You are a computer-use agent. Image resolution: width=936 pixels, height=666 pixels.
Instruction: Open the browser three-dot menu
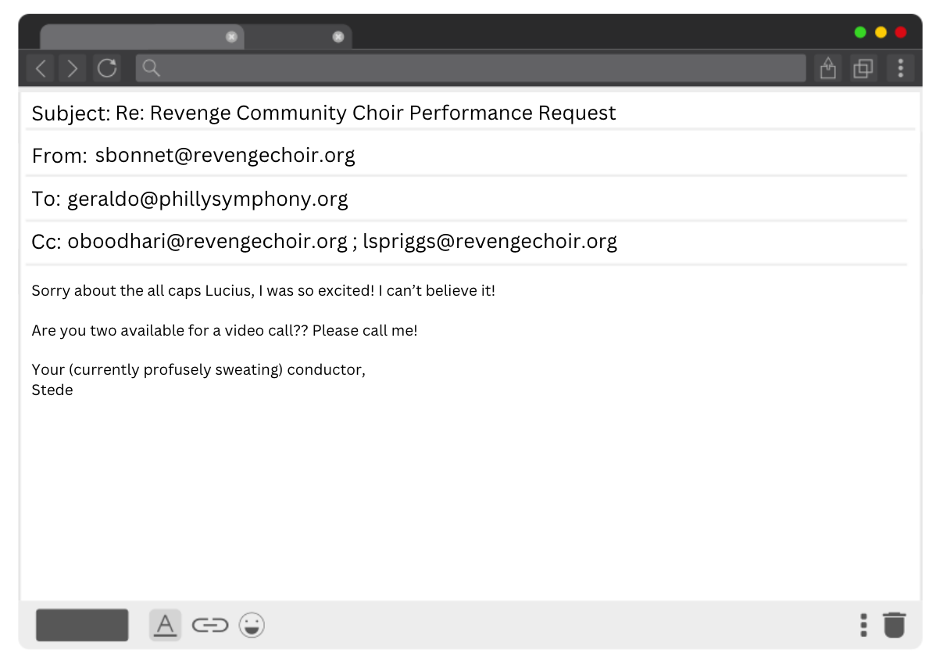tap(900, 68)
